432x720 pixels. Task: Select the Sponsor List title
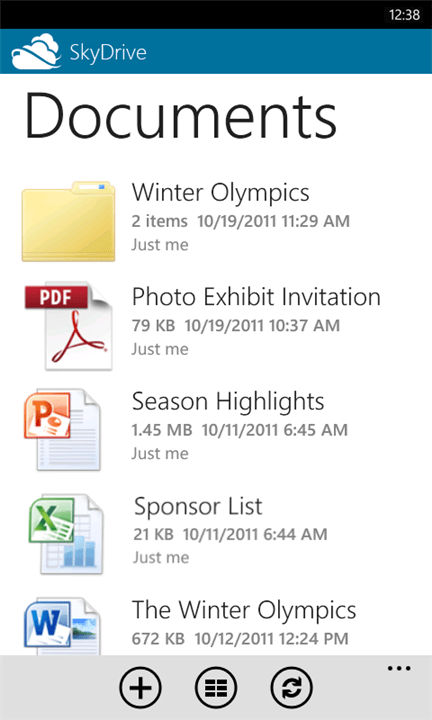[x=198, y=506]
